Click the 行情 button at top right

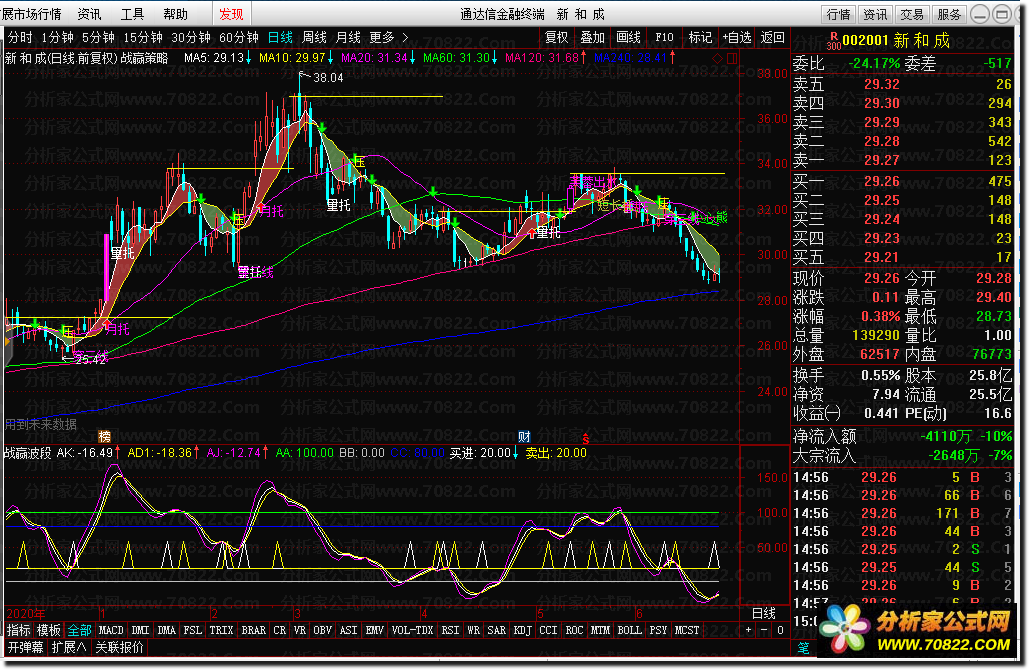pos(838,14)
